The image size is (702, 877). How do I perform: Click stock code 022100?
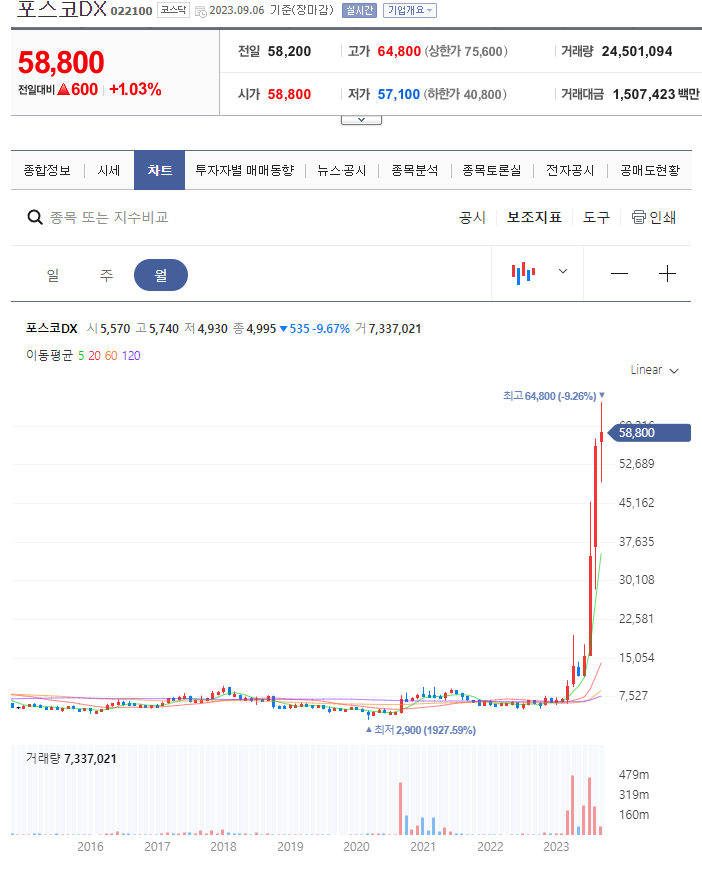(x=131, y=11)
